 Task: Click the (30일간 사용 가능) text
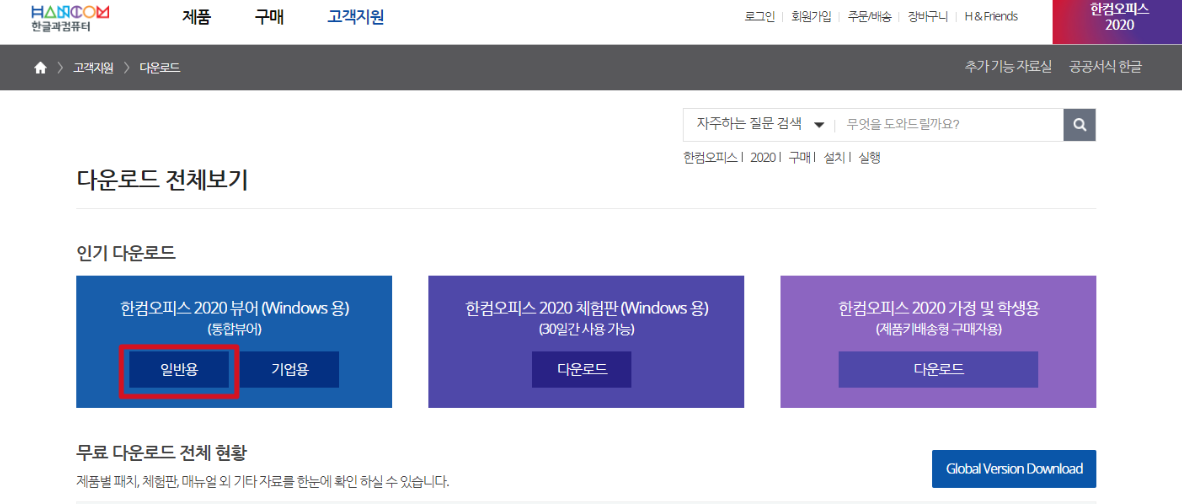point(586,329)
